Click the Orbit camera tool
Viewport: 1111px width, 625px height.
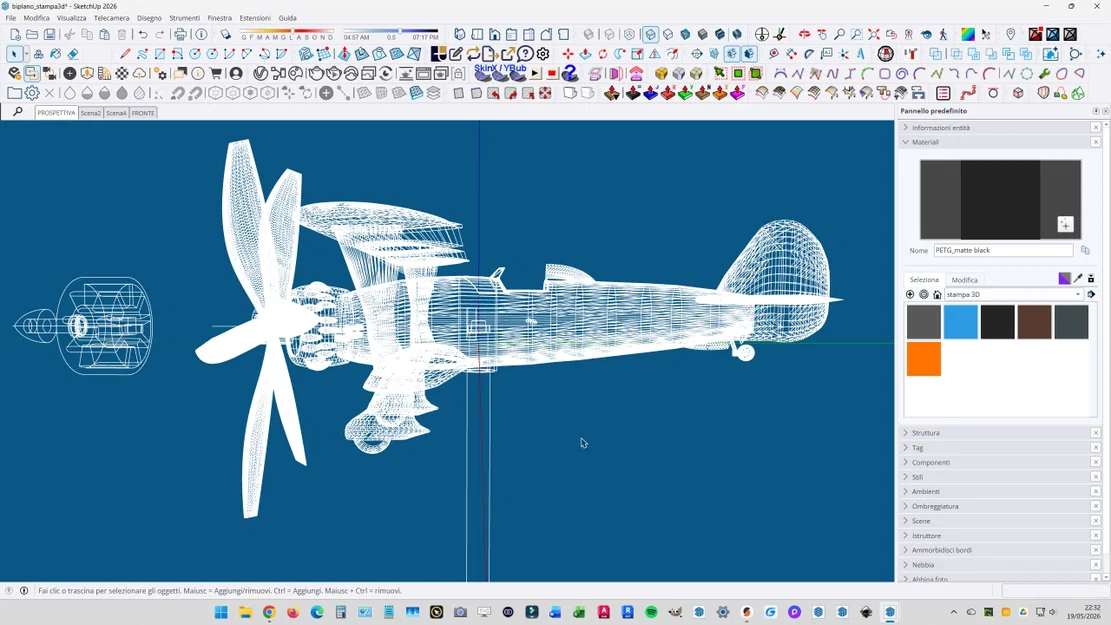point(804,34)
